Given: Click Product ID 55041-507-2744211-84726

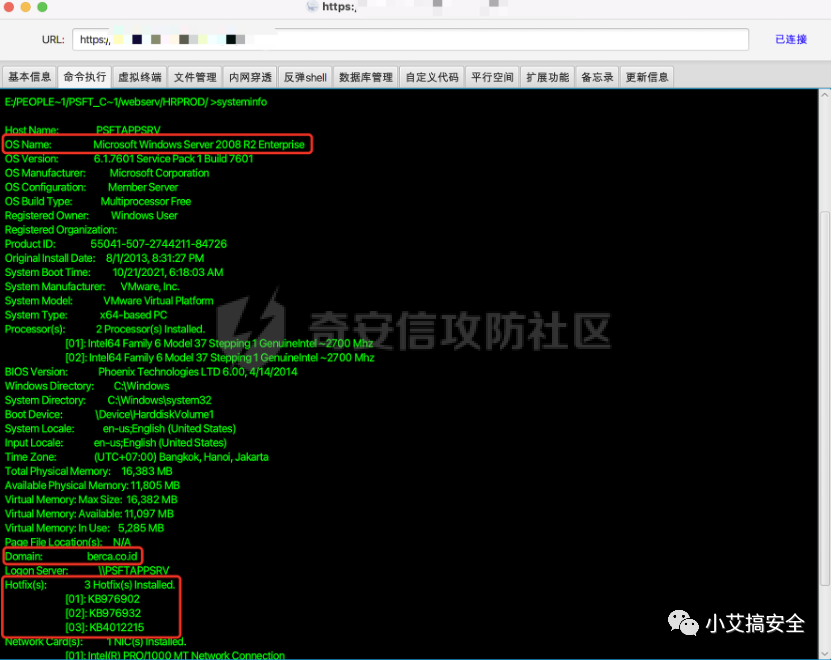Looking at the screenshot, I should click(x=159, y=244).
